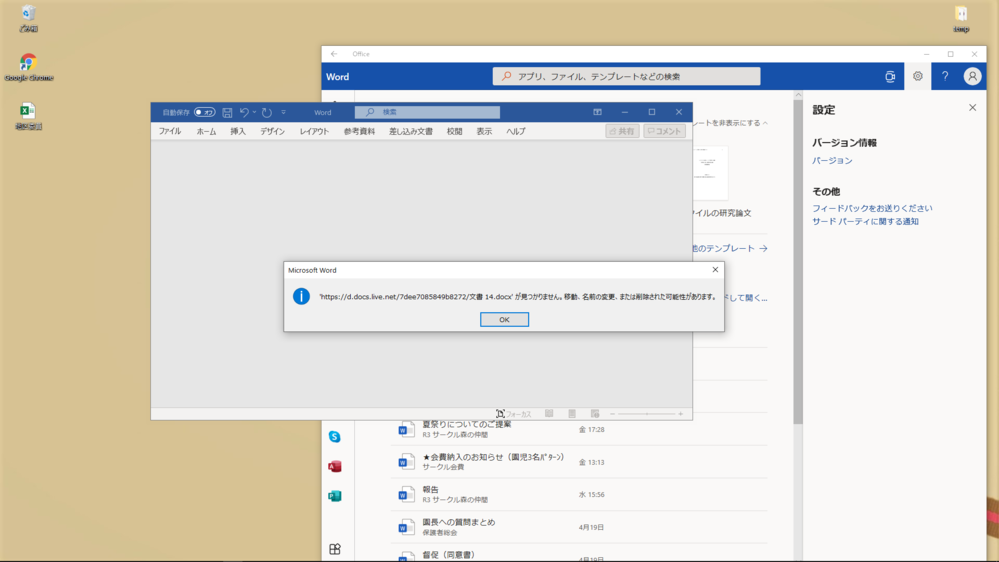Screen dimensions: 999x562
Task: Click the Office app back arrow
Action: [334, 54]
